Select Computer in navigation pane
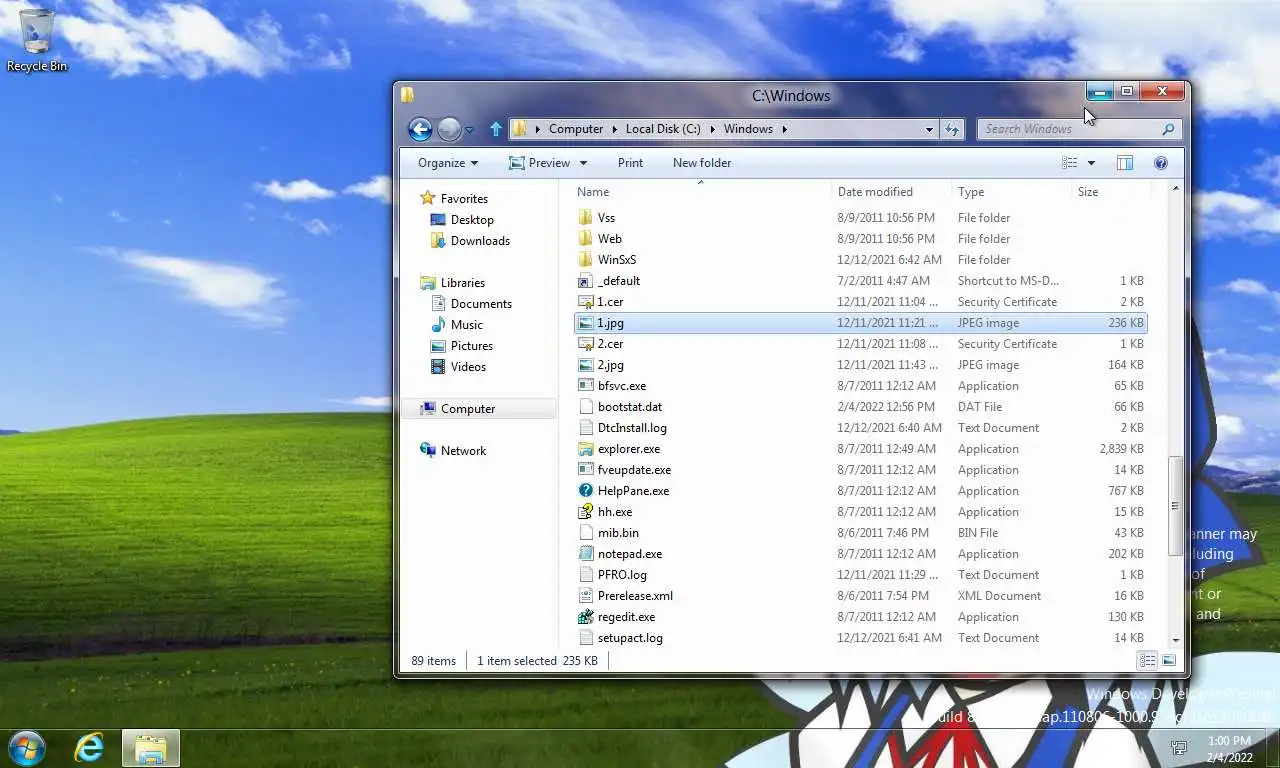This screenshot has width=1280, height=768. [x=468, y=409]
